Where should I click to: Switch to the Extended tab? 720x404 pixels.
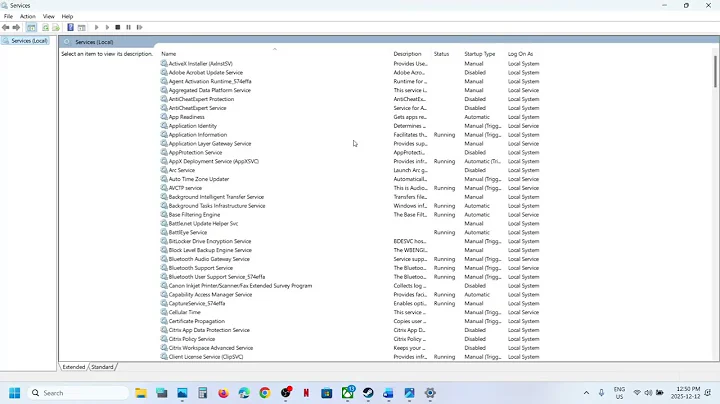pyautogui.click(x=74, y=367)
